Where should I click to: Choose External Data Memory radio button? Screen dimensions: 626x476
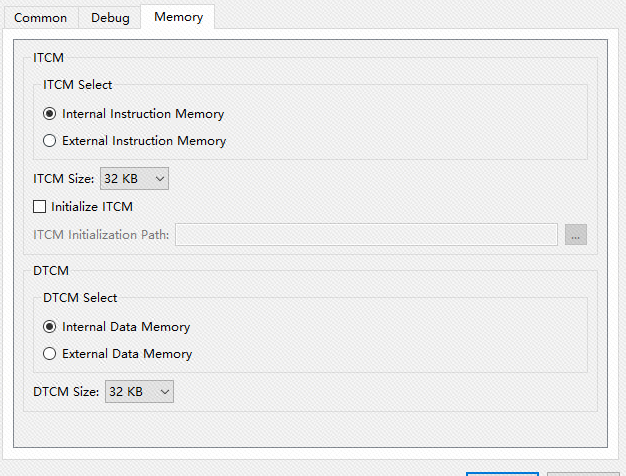[50, 354]
